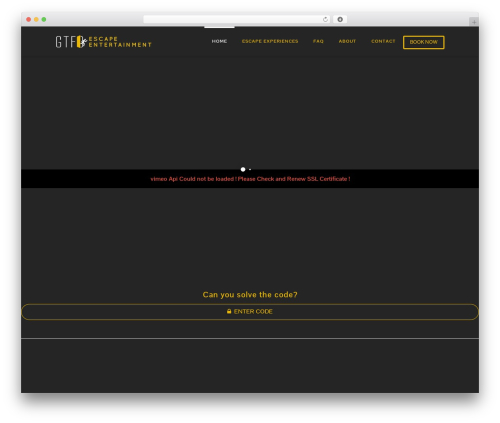Open the Home menu item
The image size is (500, 423).
tap(219, 41)
